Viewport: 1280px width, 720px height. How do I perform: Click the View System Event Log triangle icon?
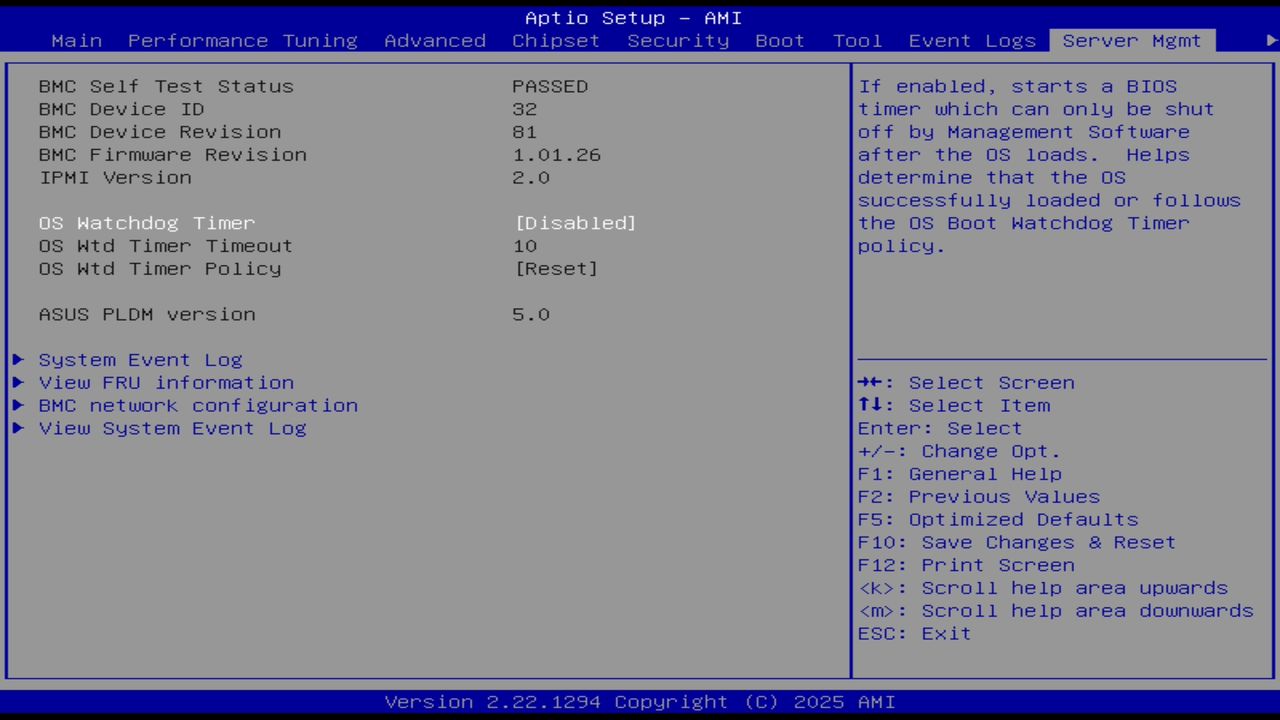point(18,428)
